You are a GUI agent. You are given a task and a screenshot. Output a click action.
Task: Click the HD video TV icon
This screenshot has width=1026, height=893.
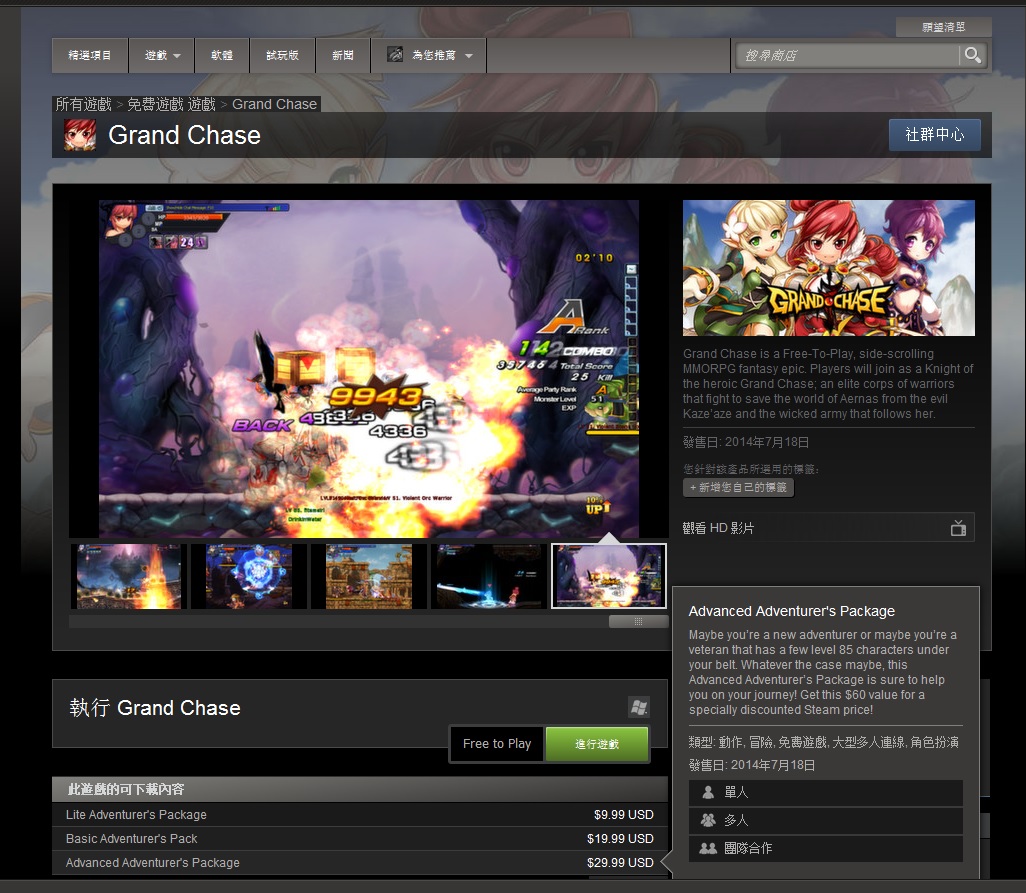(x=958, y=528)
